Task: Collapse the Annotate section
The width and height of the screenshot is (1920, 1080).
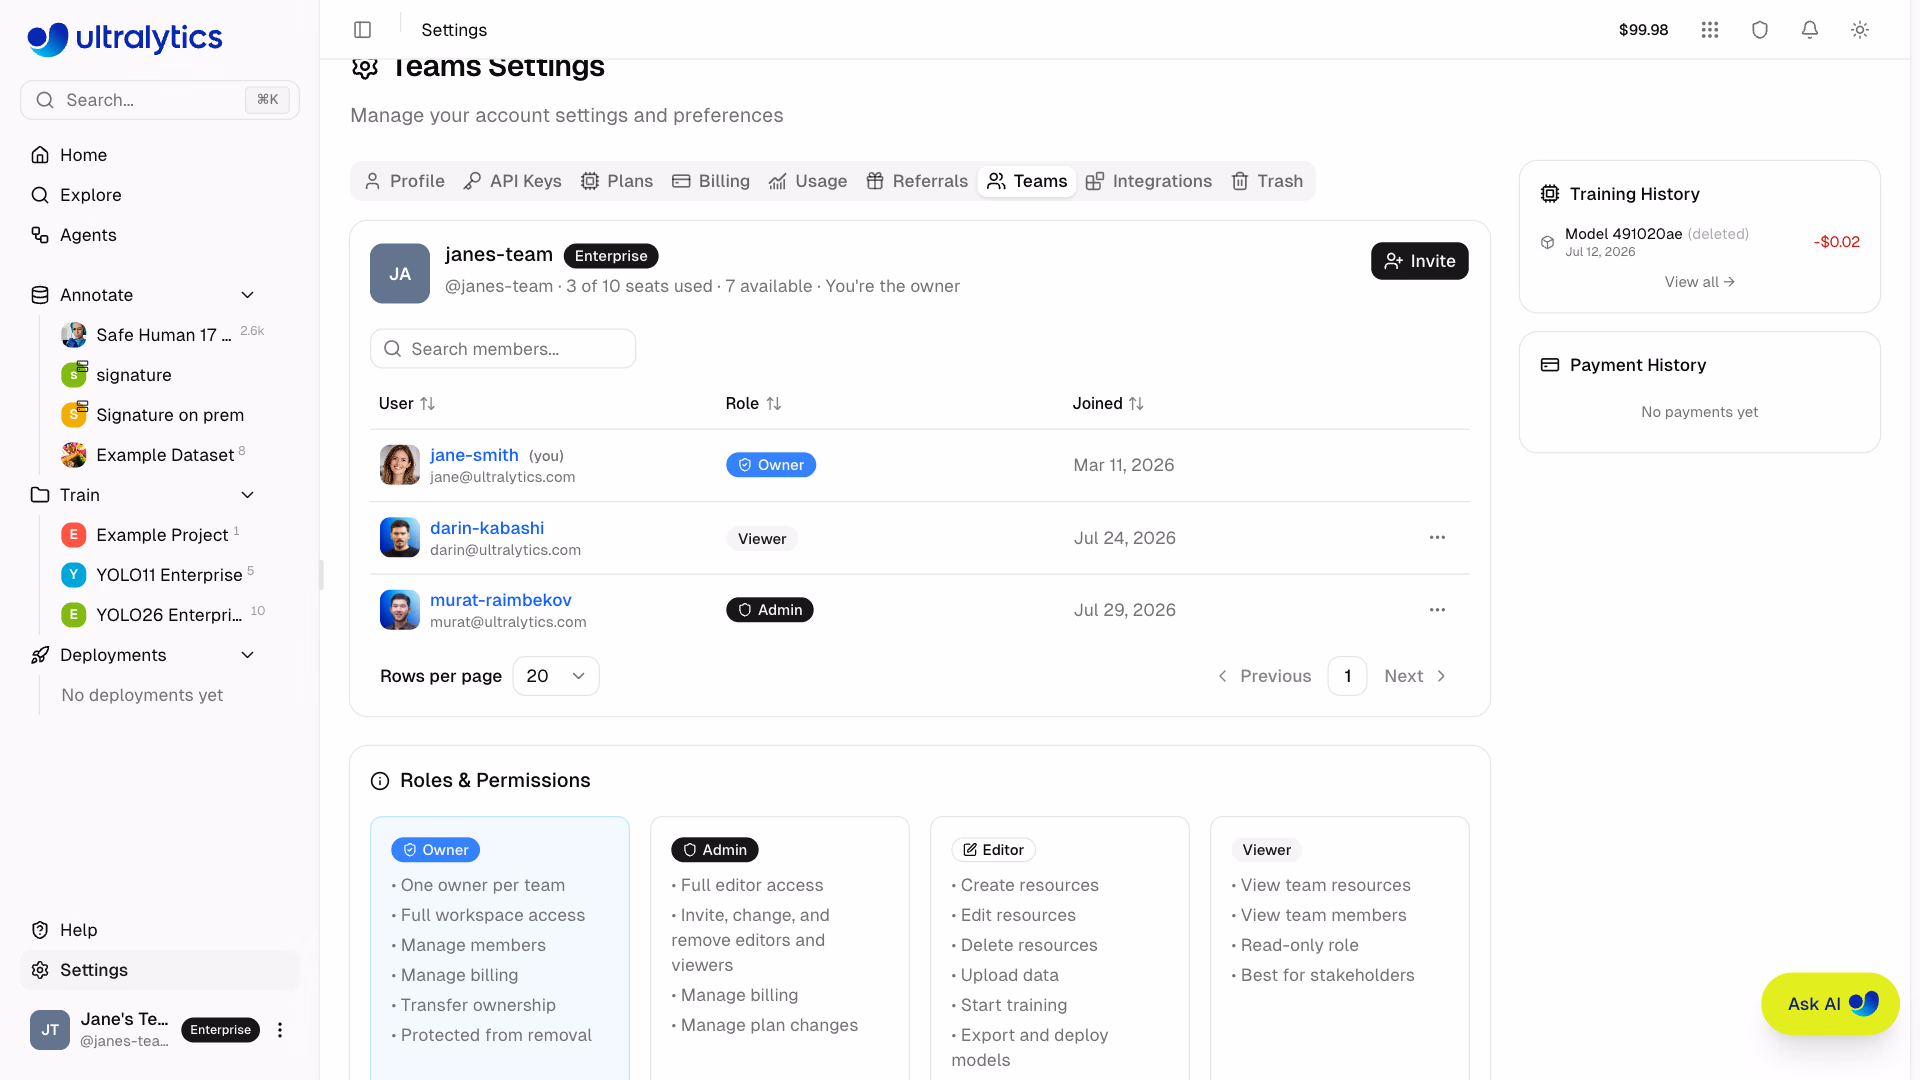Action: point(248,295)
